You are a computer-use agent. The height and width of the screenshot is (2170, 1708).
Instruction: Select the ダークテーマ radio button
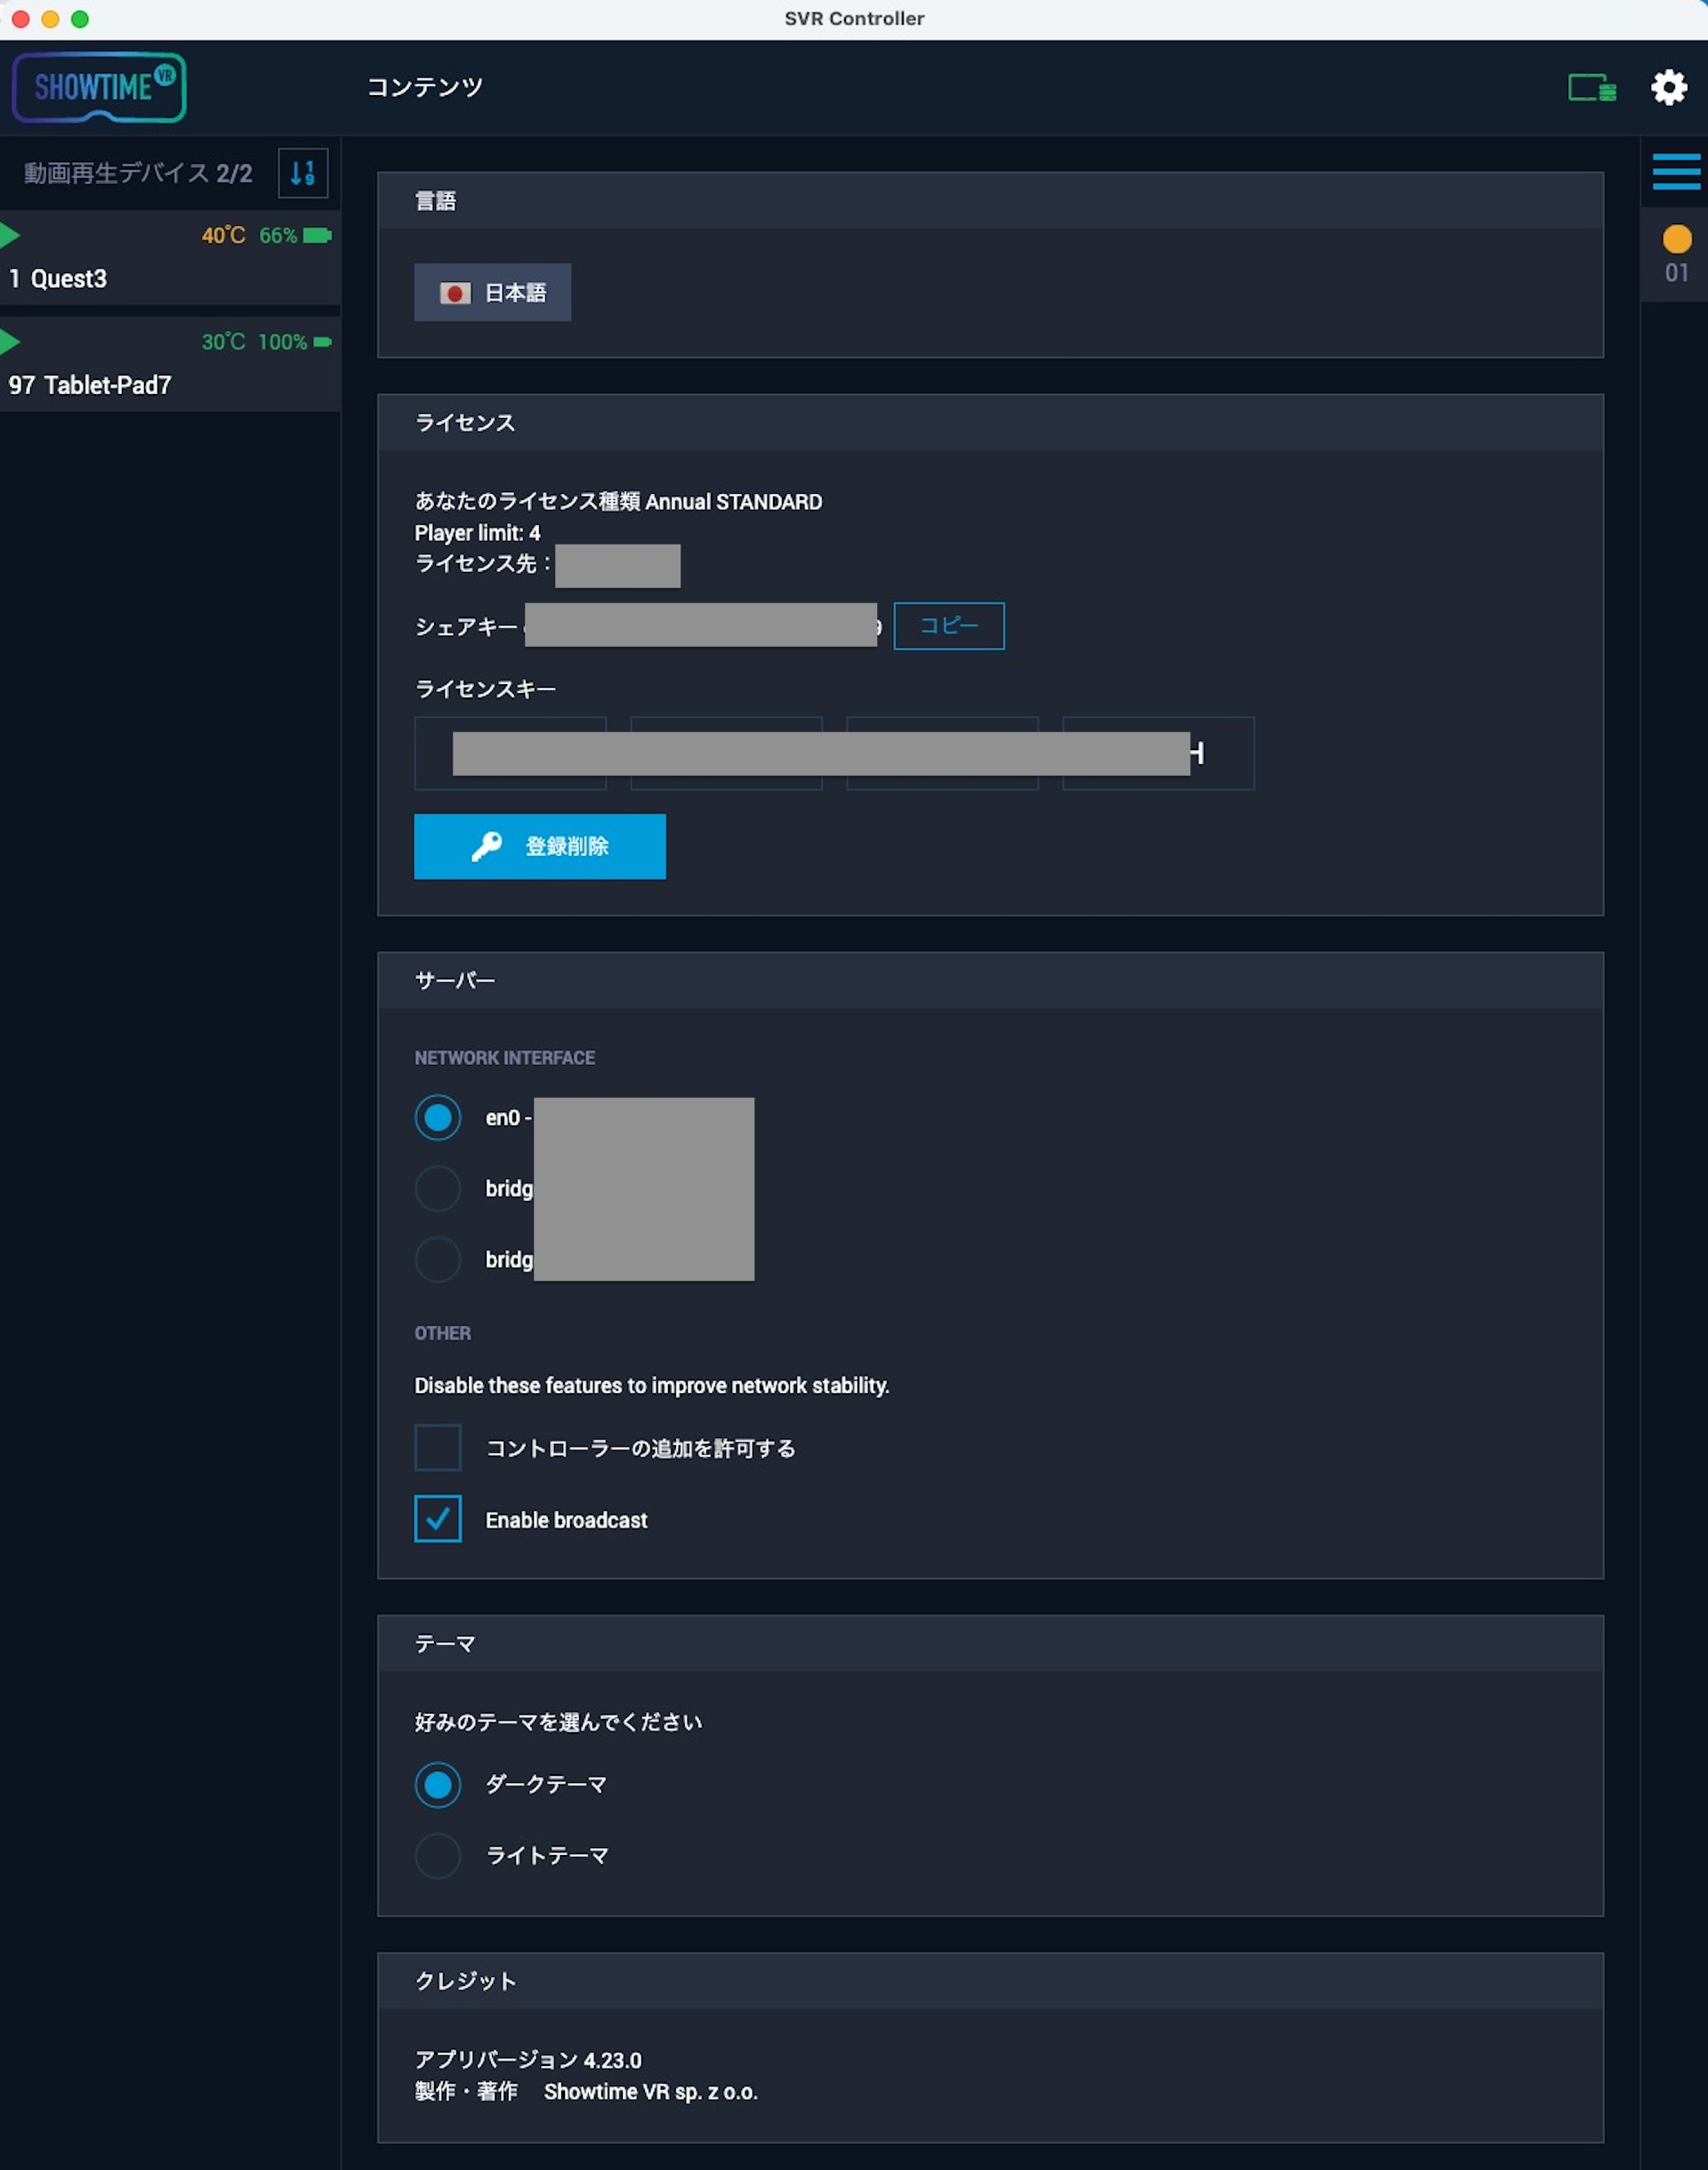coord(438,1785)
